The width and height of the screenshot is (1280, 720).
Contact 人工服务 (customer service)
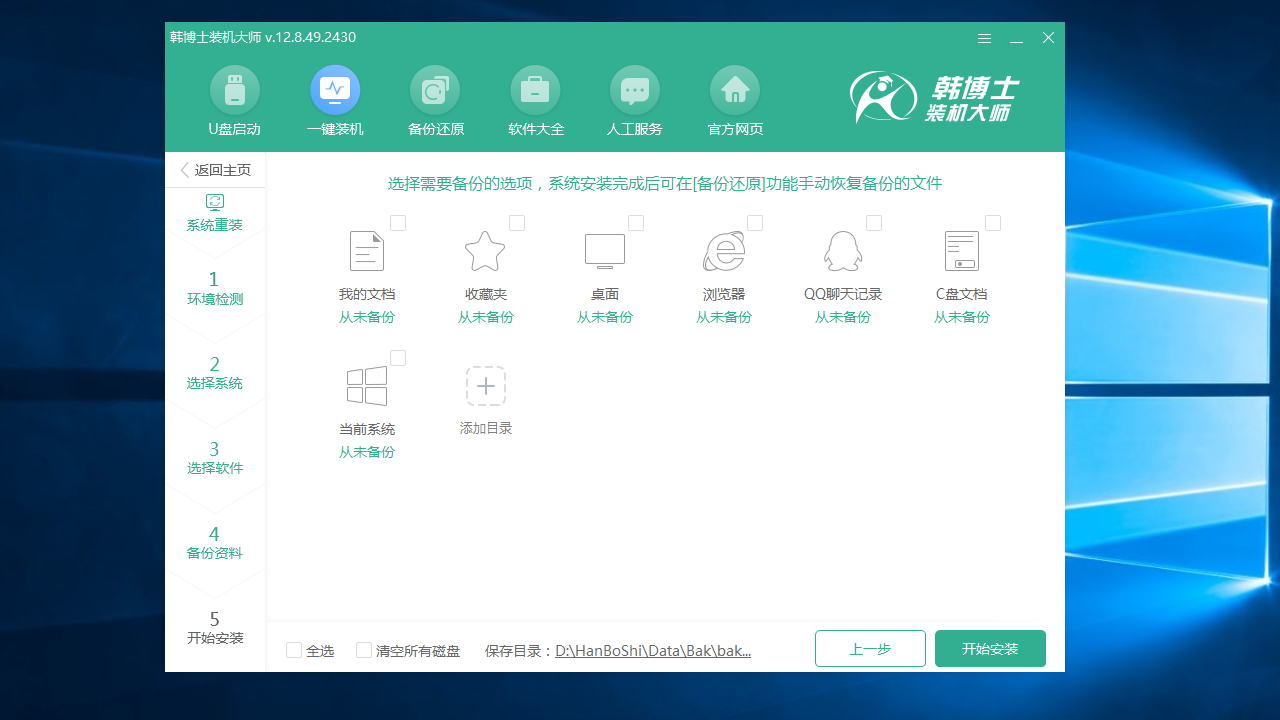coord(635,99)
